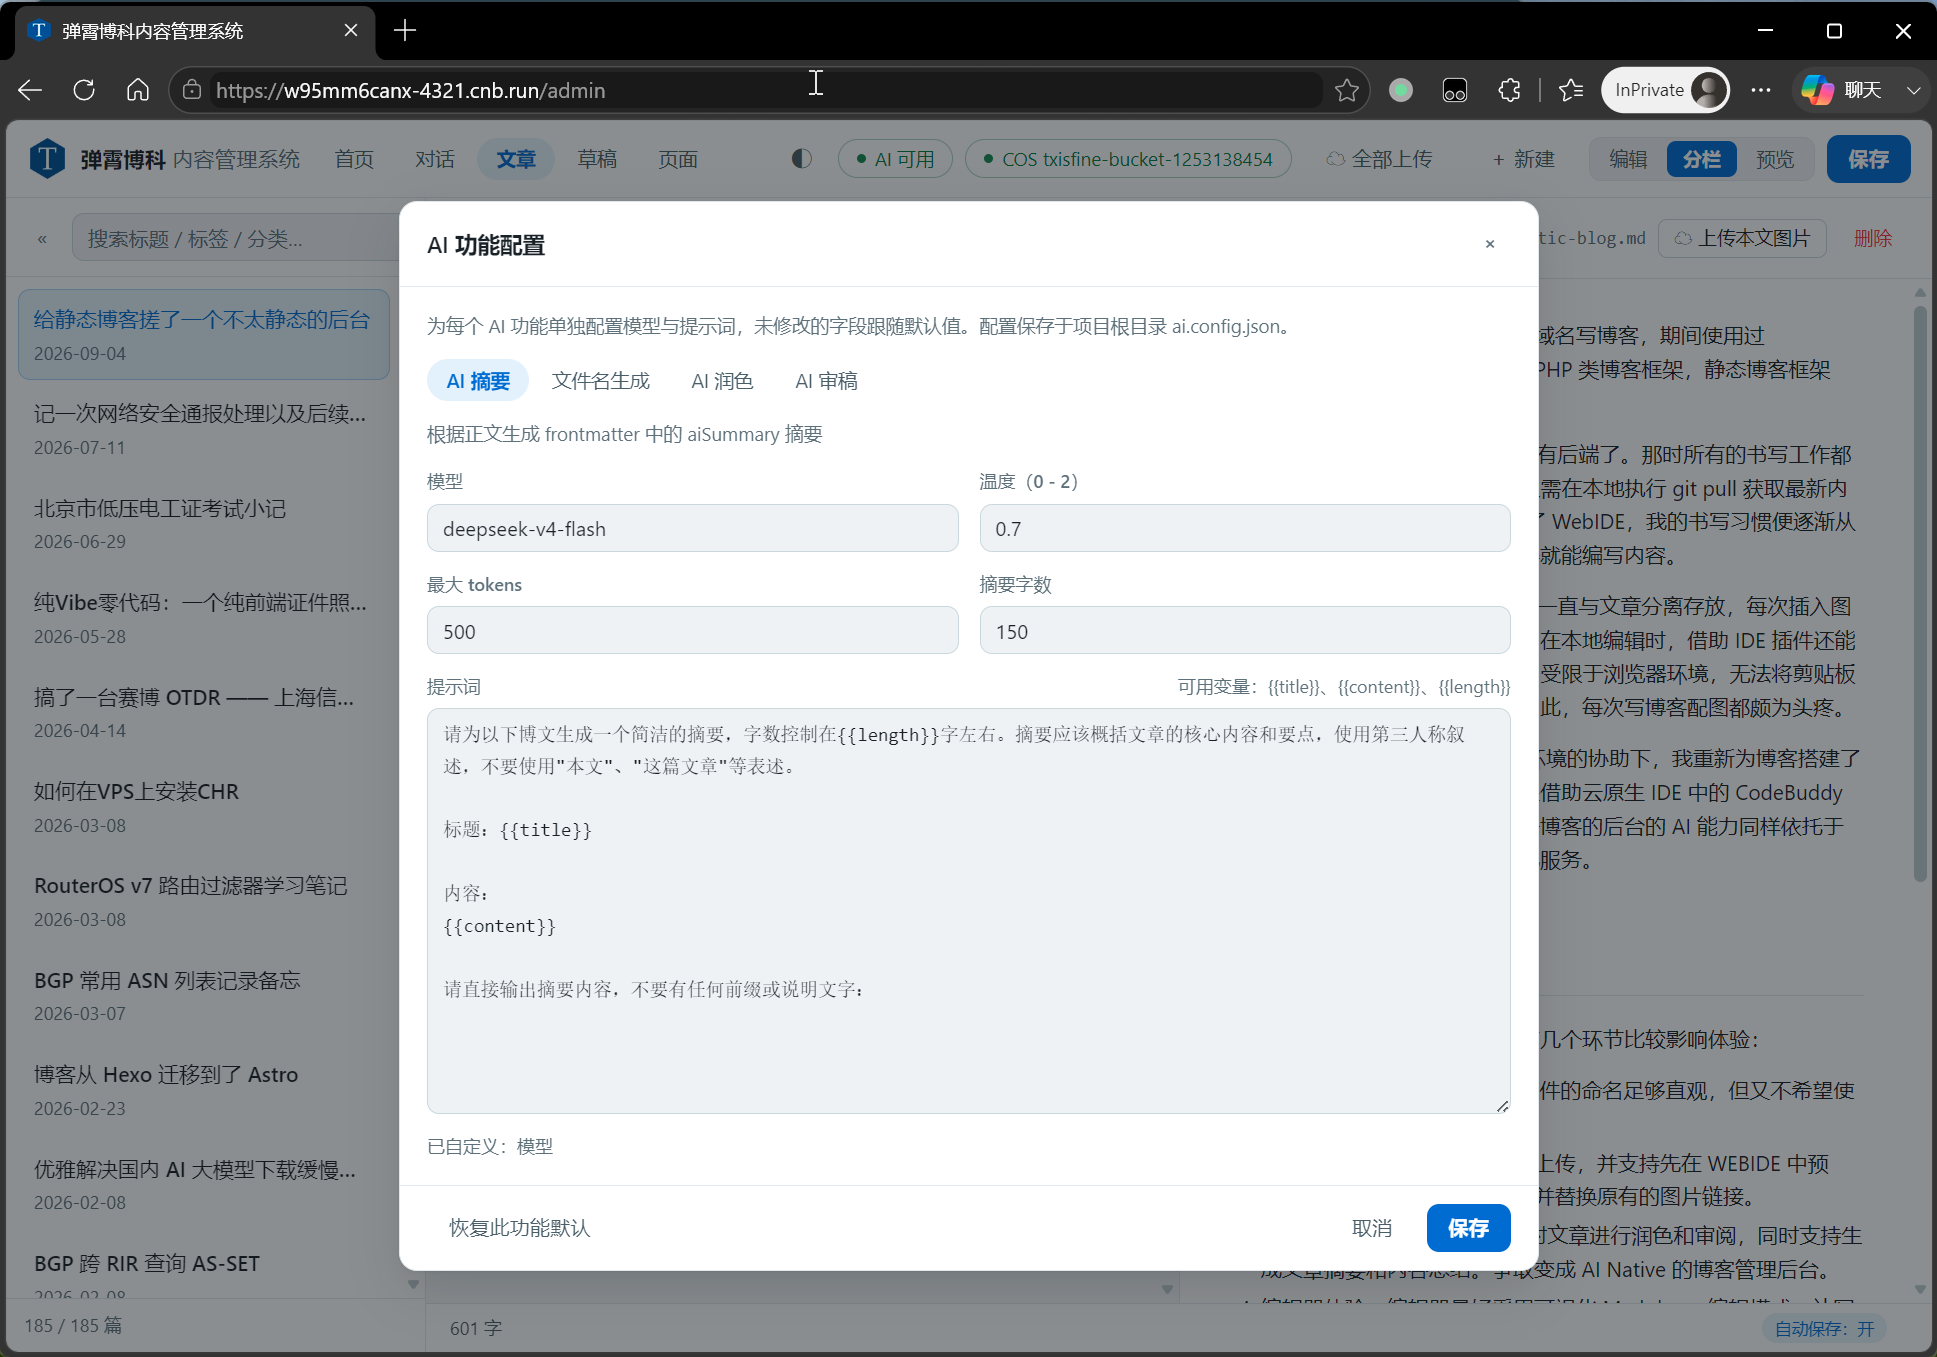Image resolution: width=1937 pixels, height=1357 pixels.
Task: Click inside the 提示词 textarea
Action: point(968,911)
